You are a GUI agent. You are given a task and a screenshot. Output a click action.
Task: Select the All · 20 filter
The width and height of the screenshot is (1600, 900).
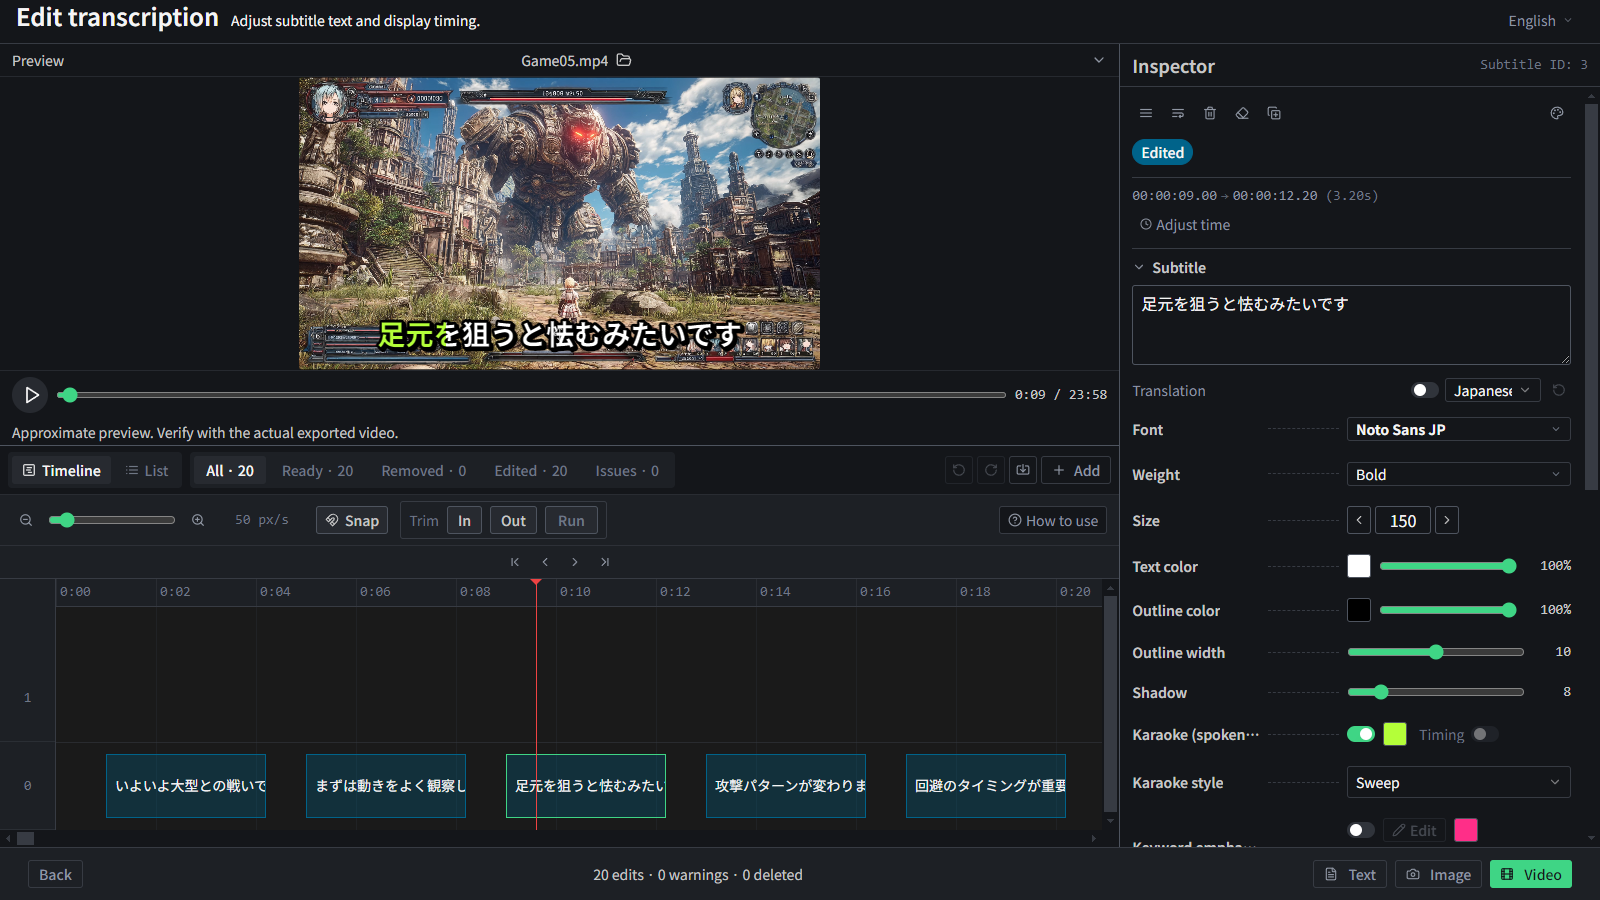pos(230,470)
